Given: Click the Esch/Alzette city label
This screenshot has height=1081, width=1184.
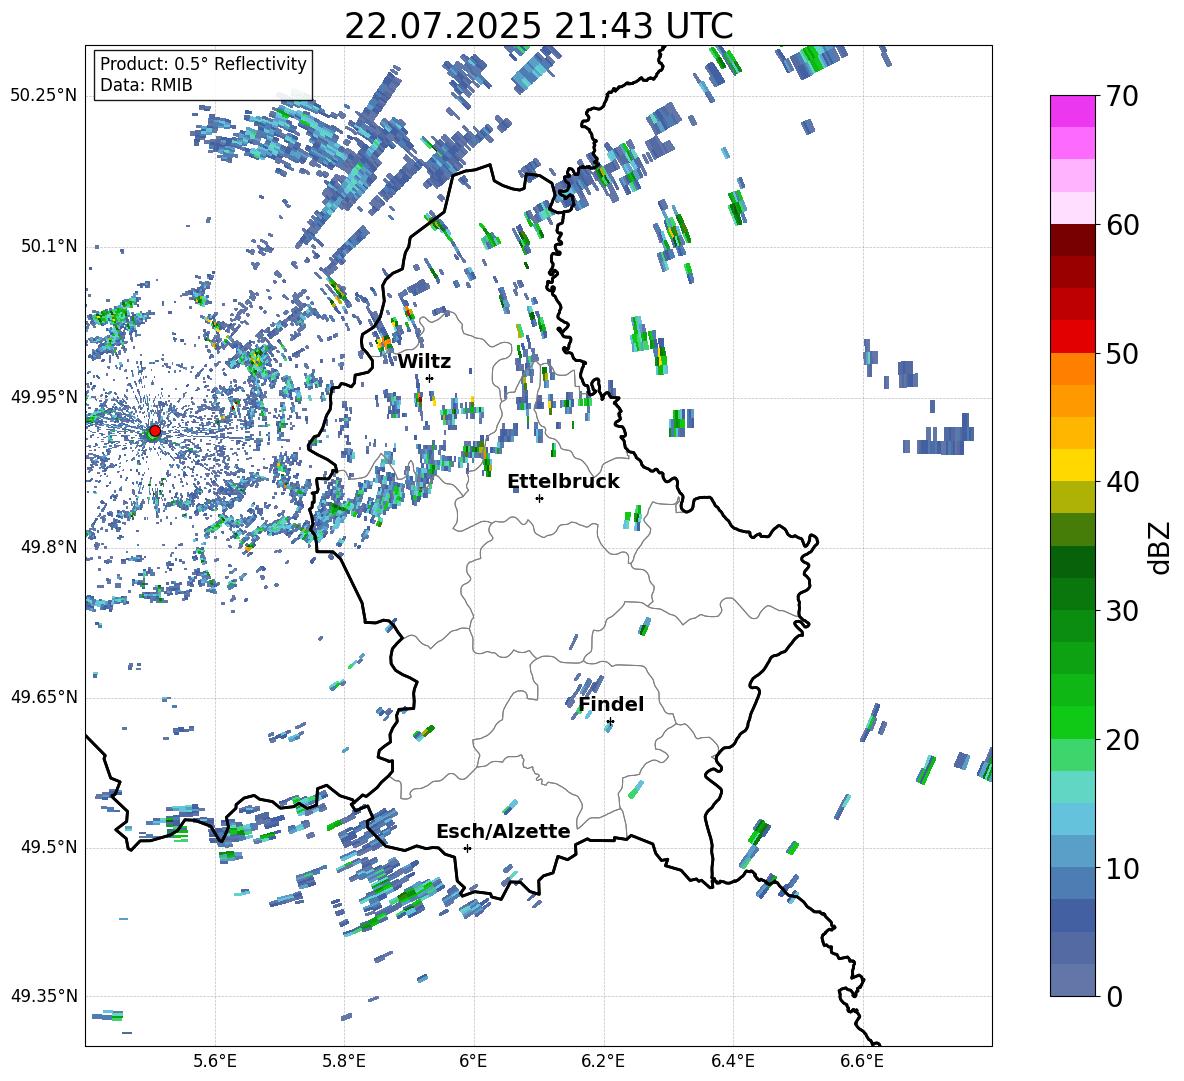Looking at the screenshot, I should [x=503, y=831].
